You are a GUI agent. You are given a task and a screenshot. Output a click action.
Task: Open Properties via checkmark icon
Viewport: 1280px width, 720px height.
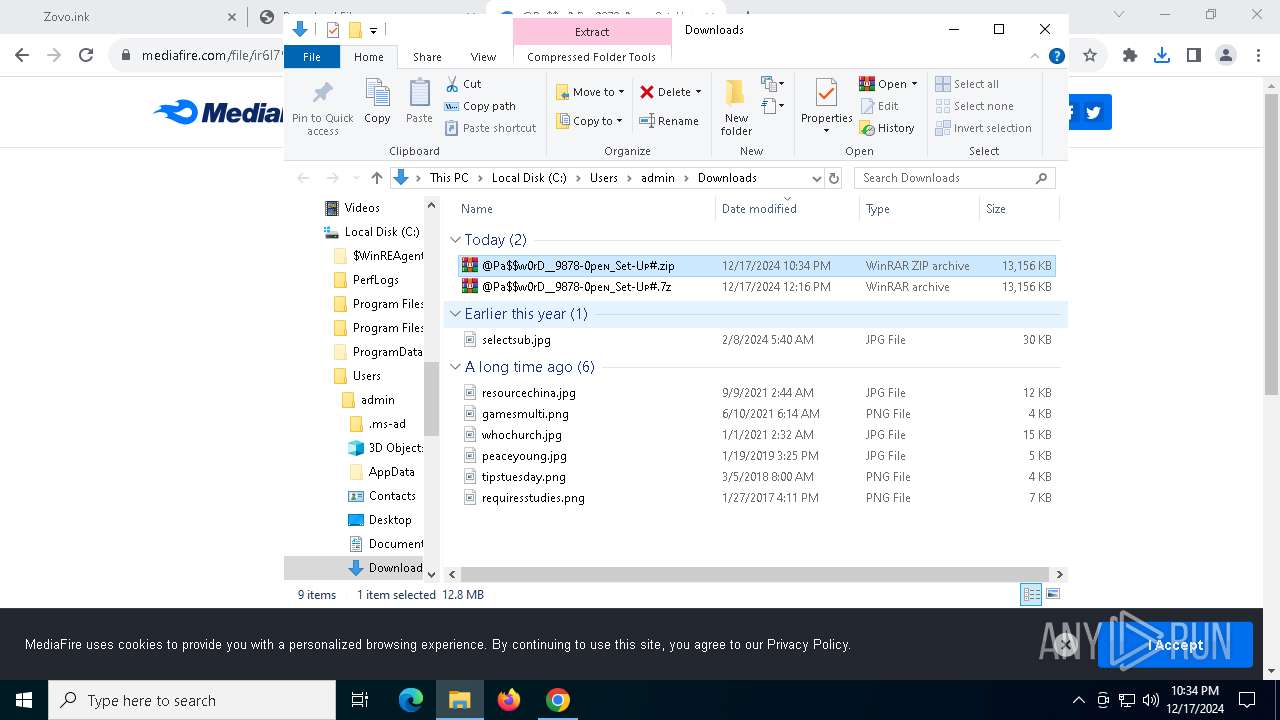click(826, 94)
